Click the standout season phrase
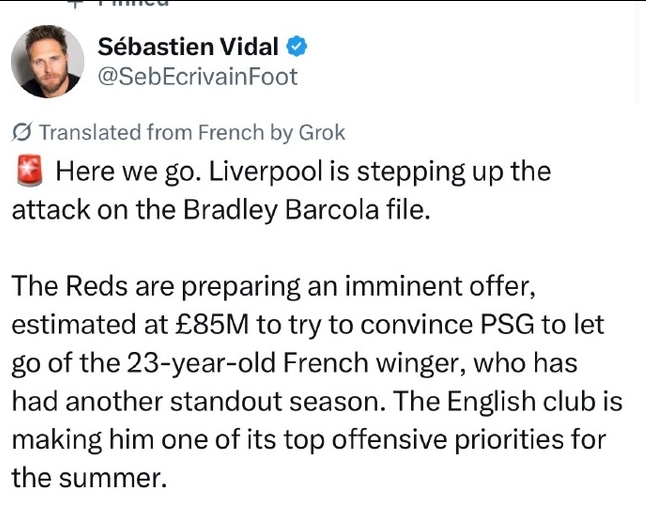This screenshot has height=514, width=646. coord(278,401)
